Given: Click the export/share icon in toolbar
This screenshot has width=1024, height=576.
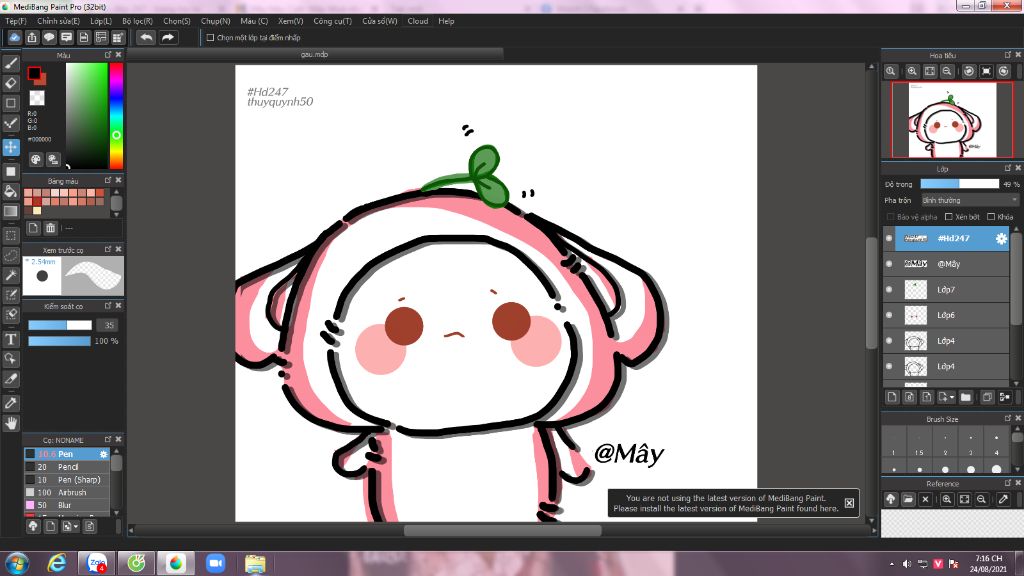Looking at the screenshot, I should [x=32, y=37].
